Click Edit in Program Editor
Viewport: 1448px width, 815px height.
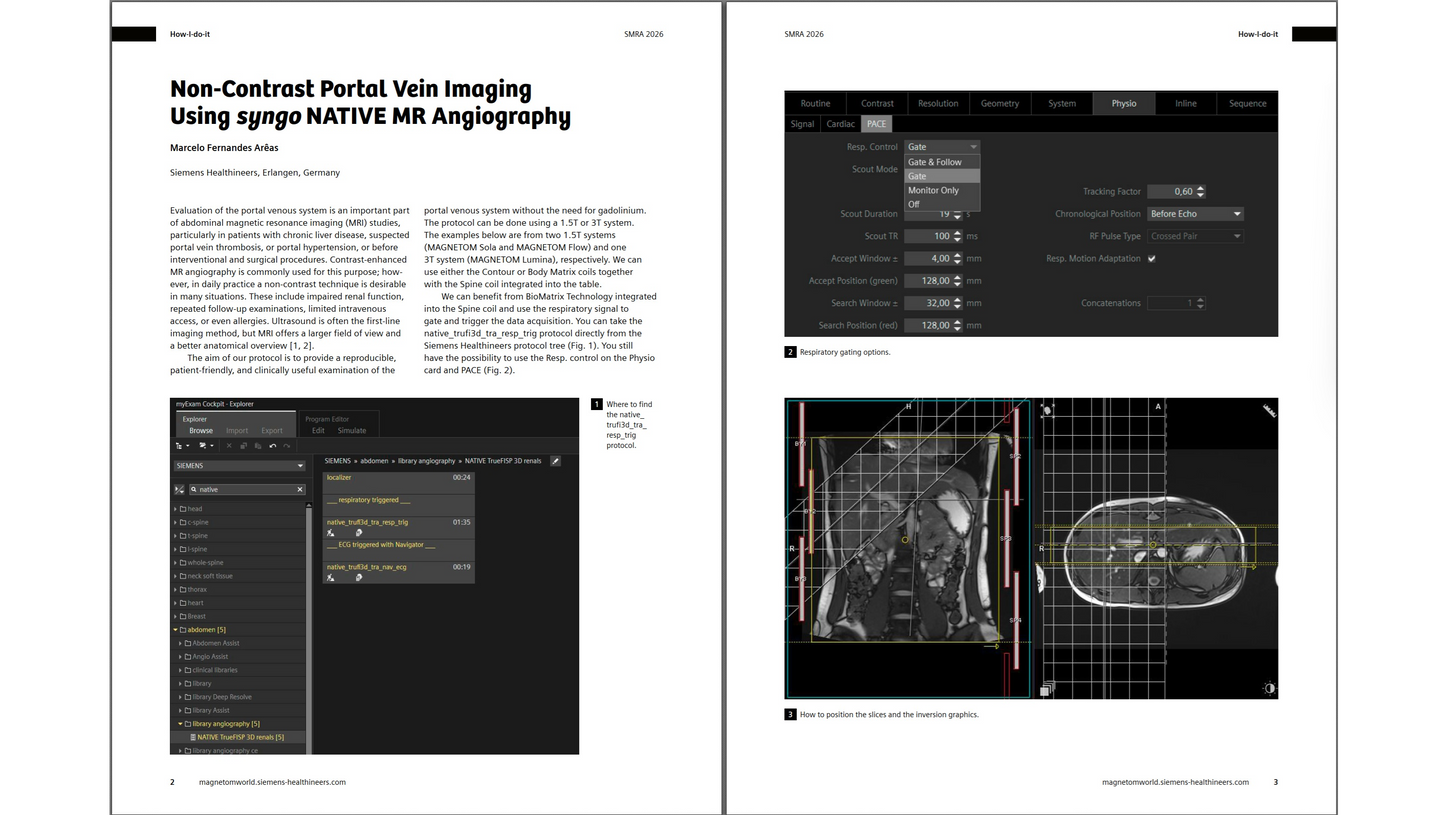[x=318, y=431]
